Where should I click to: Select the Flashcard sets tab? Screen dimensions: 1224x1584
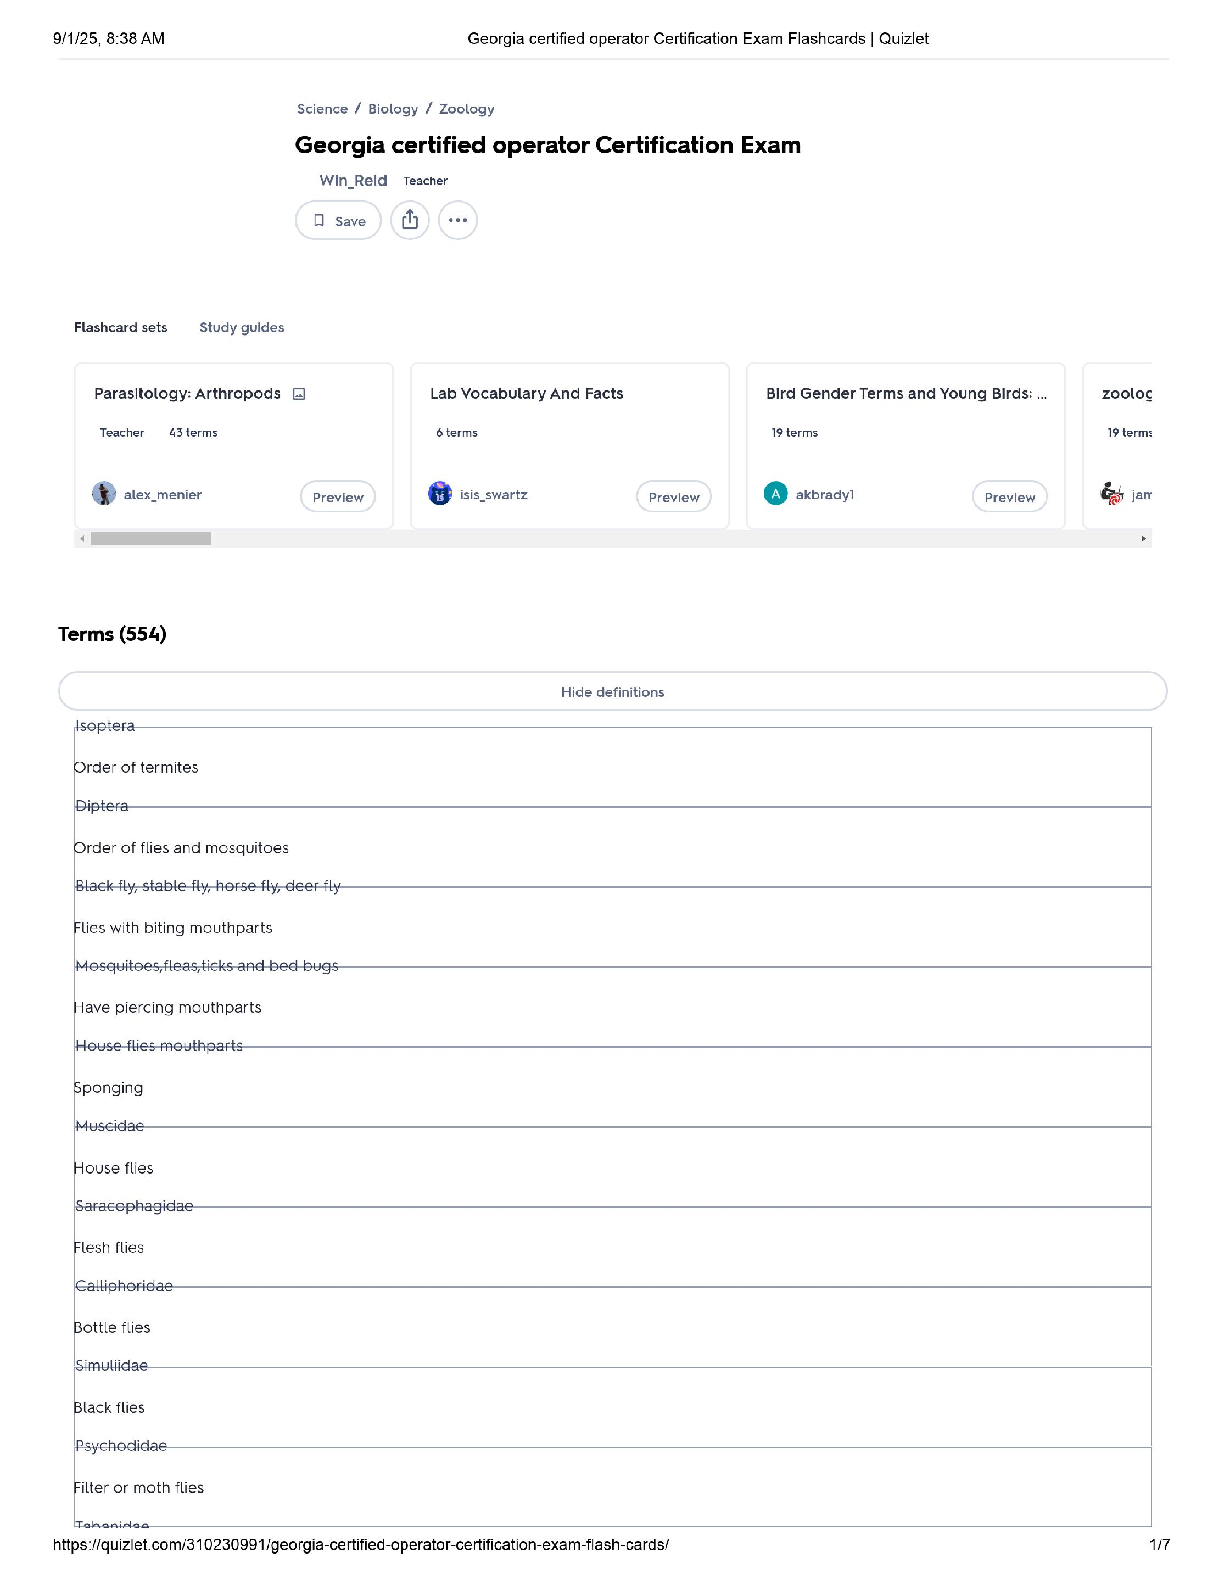pyautogui.click(x=121, y=327)
